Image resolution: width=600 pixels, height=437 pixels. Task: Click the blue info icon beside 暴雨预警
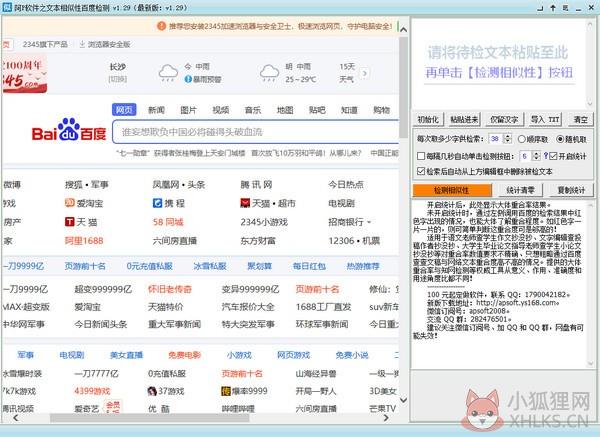[188, 79]
